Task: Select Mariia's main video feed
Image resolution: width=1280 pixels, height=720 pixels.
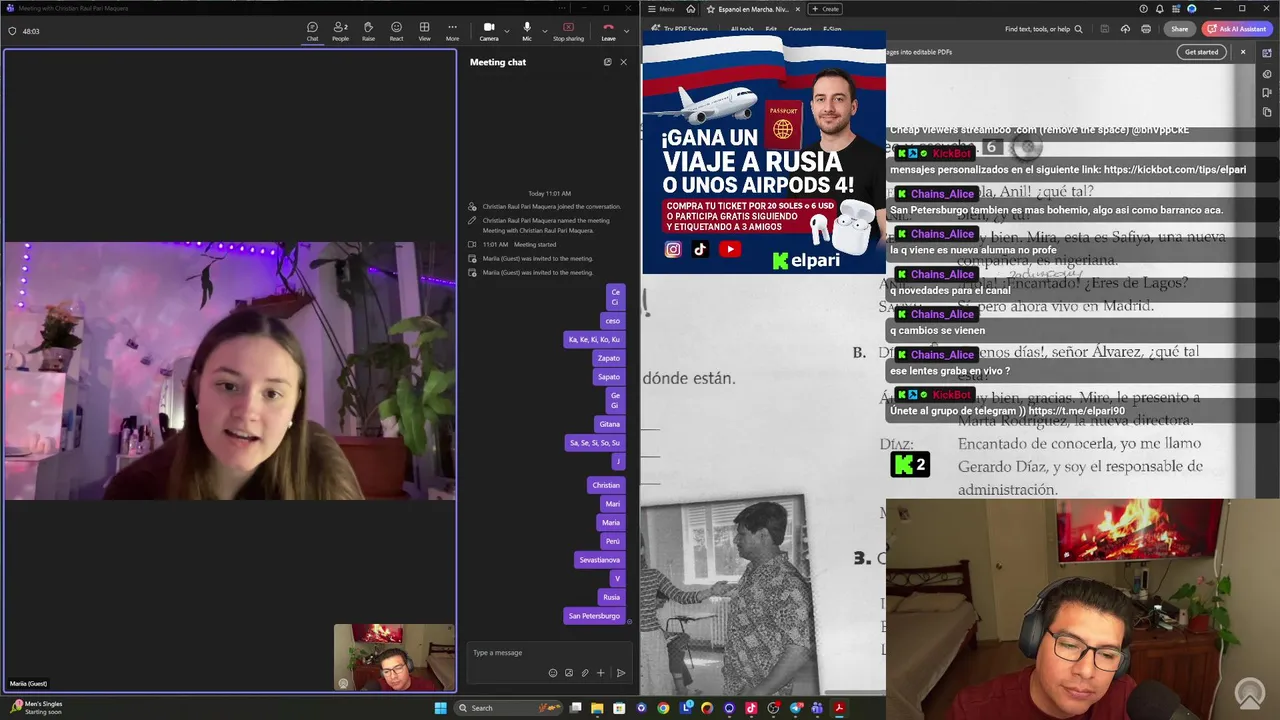Action: (x=230, y=370)
